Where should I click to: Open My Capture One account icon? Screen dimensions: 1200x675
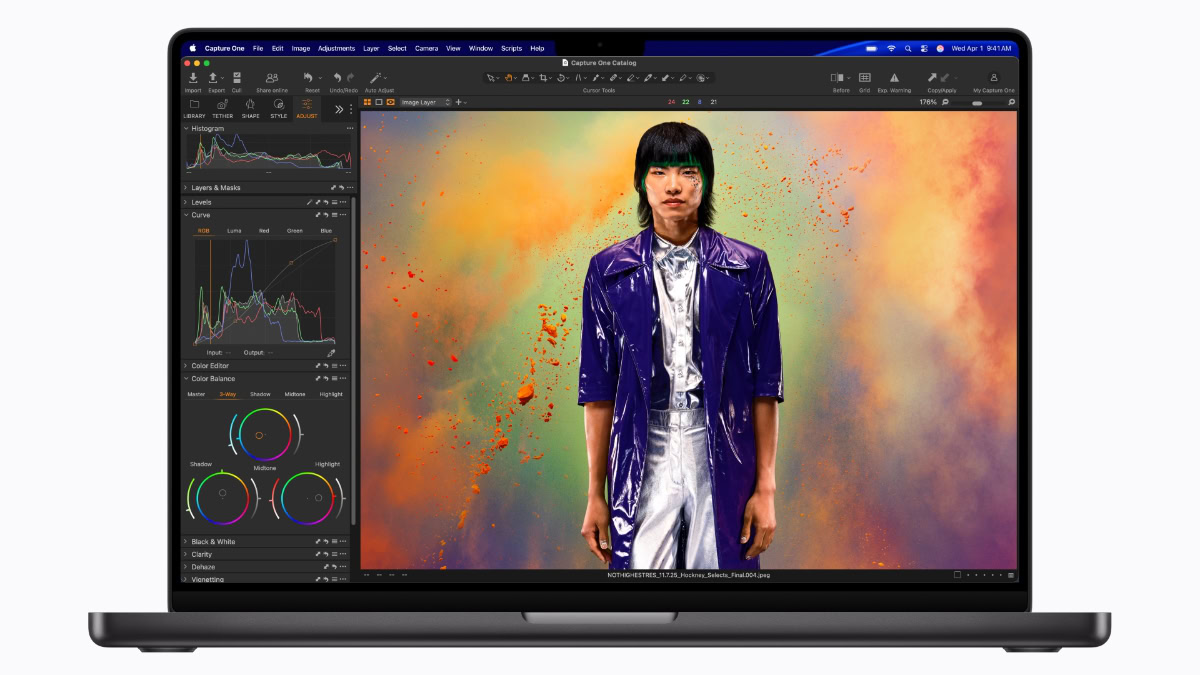pos(994,77)
